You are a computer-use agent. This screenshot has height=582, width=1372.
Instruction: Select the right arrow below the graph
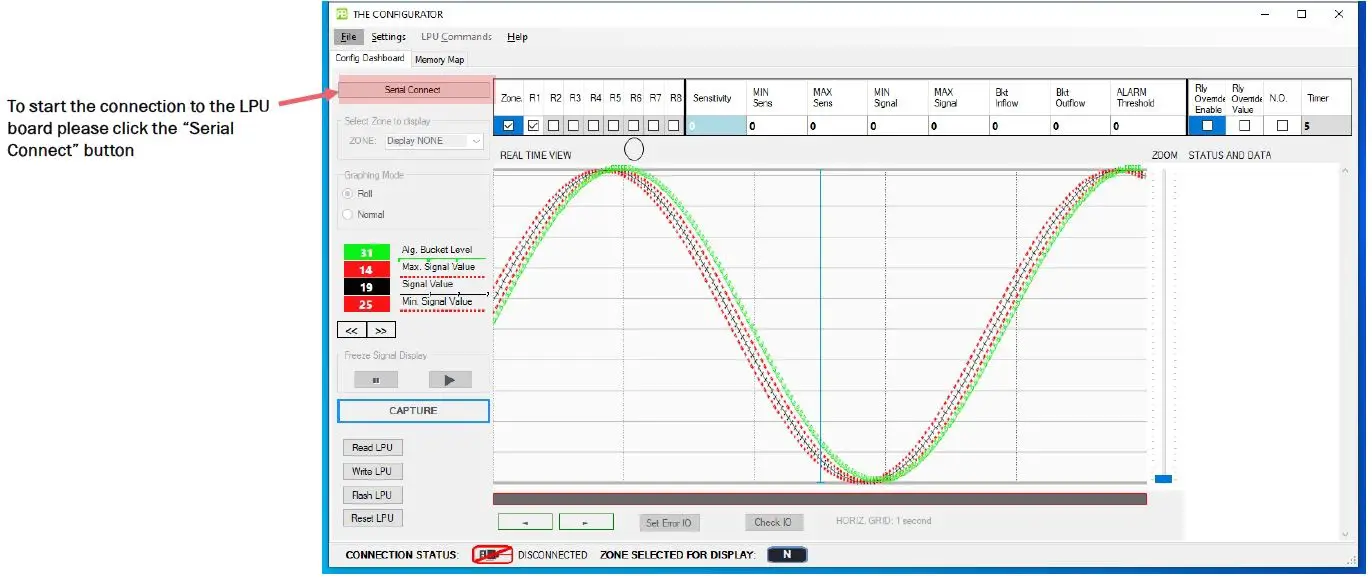586,521
